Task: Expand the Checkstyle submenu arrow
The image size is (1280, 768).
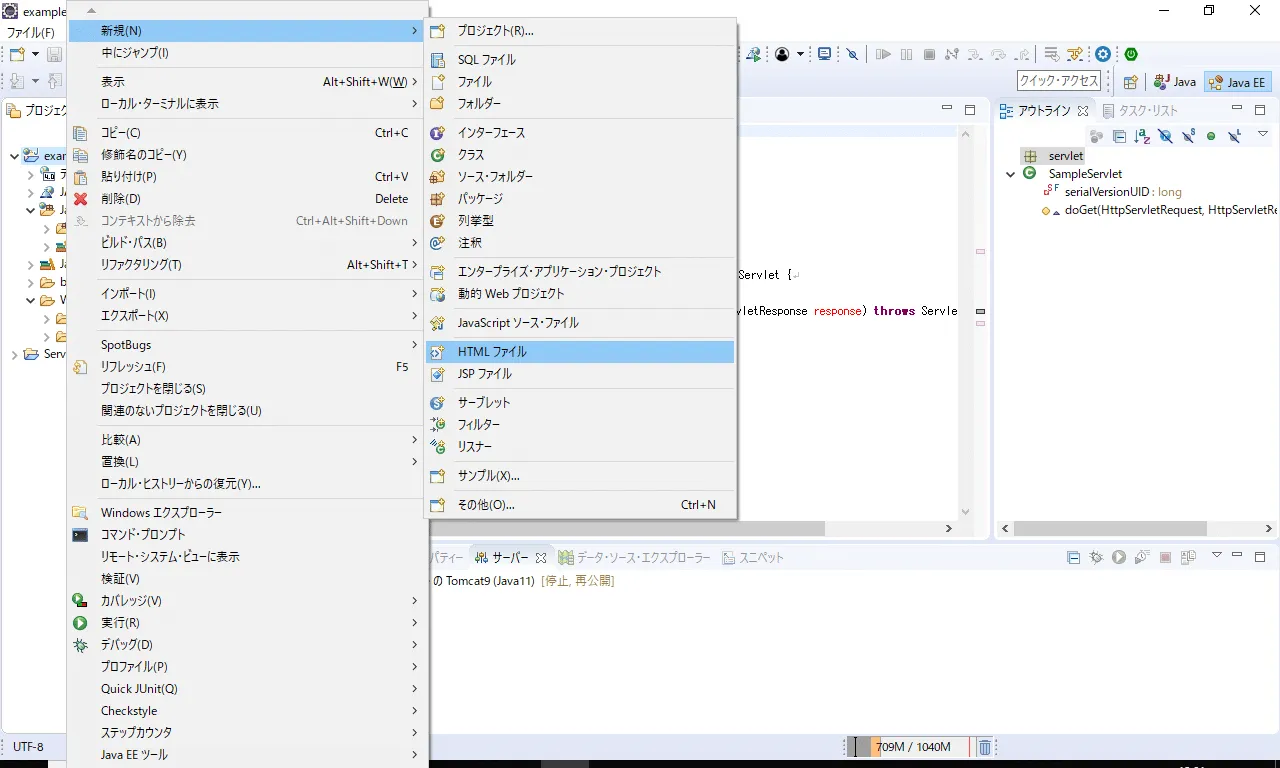Action: [414, 711]
